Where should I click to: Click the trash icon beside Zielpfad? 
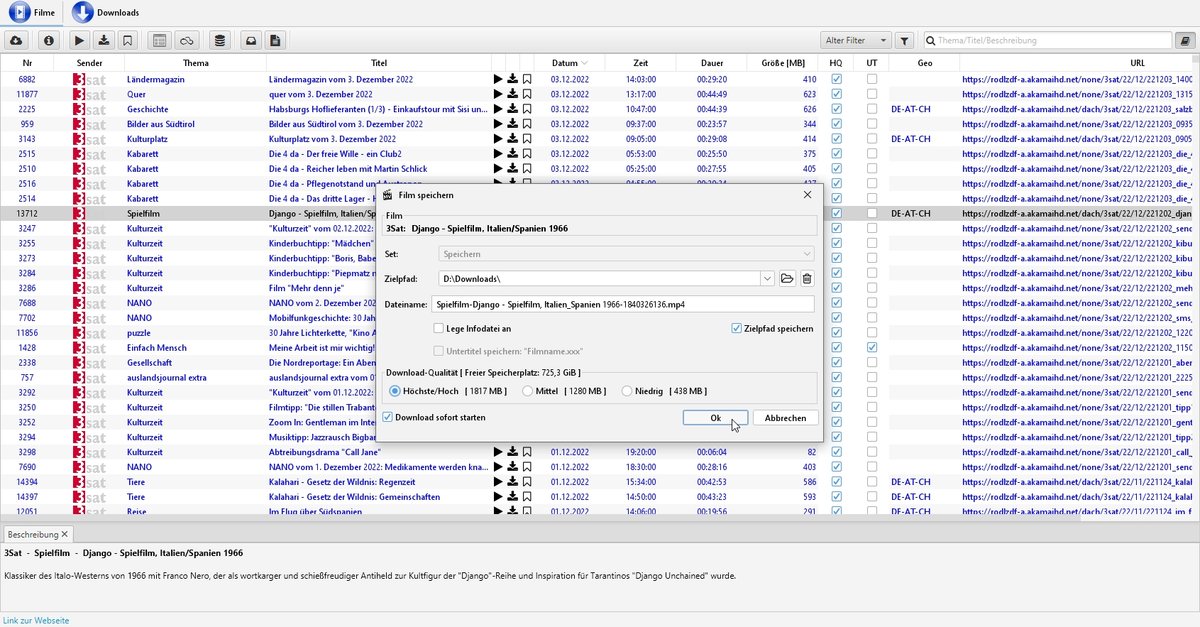click(807, 279)
